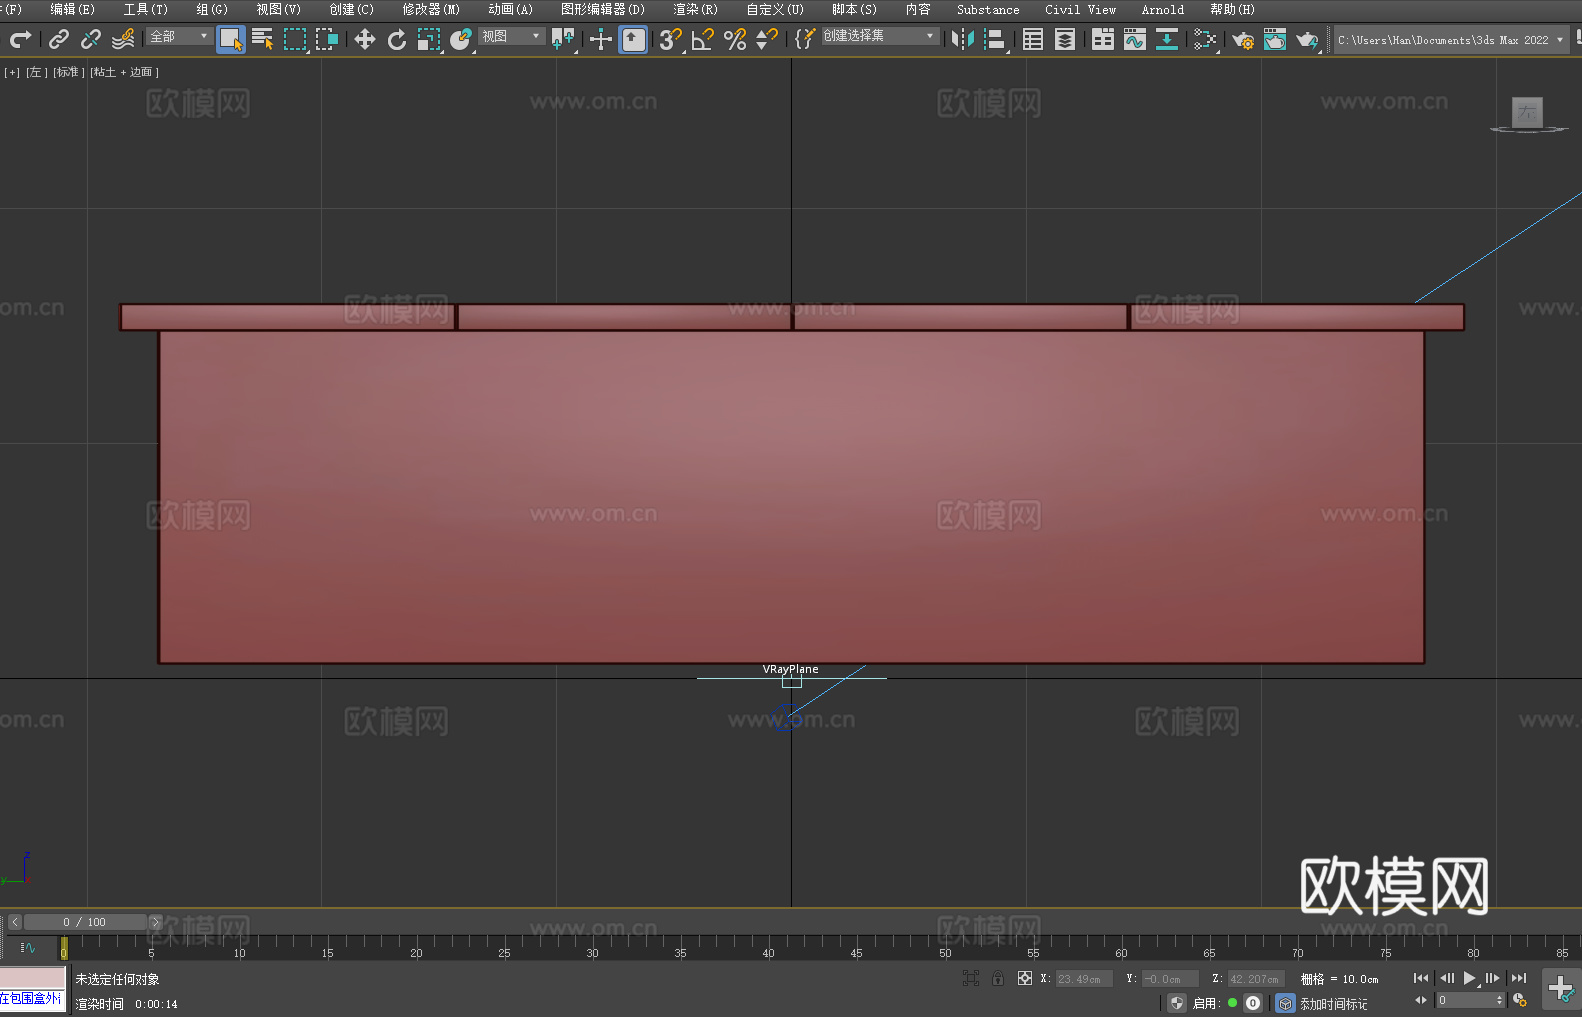This screenshot has width=1582, height=1017.
Task: Click Set Keys plus-key button
Action: pyautogui.click(x=1561, y=989)
